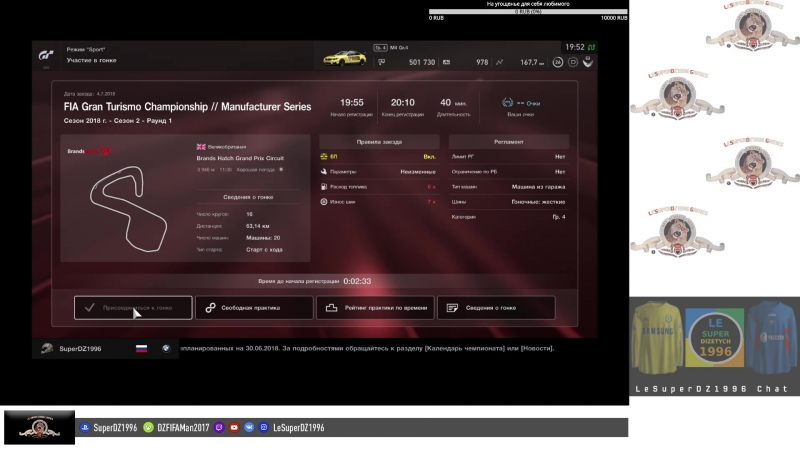
Task: Select the Правила заезда header
Action: click(379, 142)
